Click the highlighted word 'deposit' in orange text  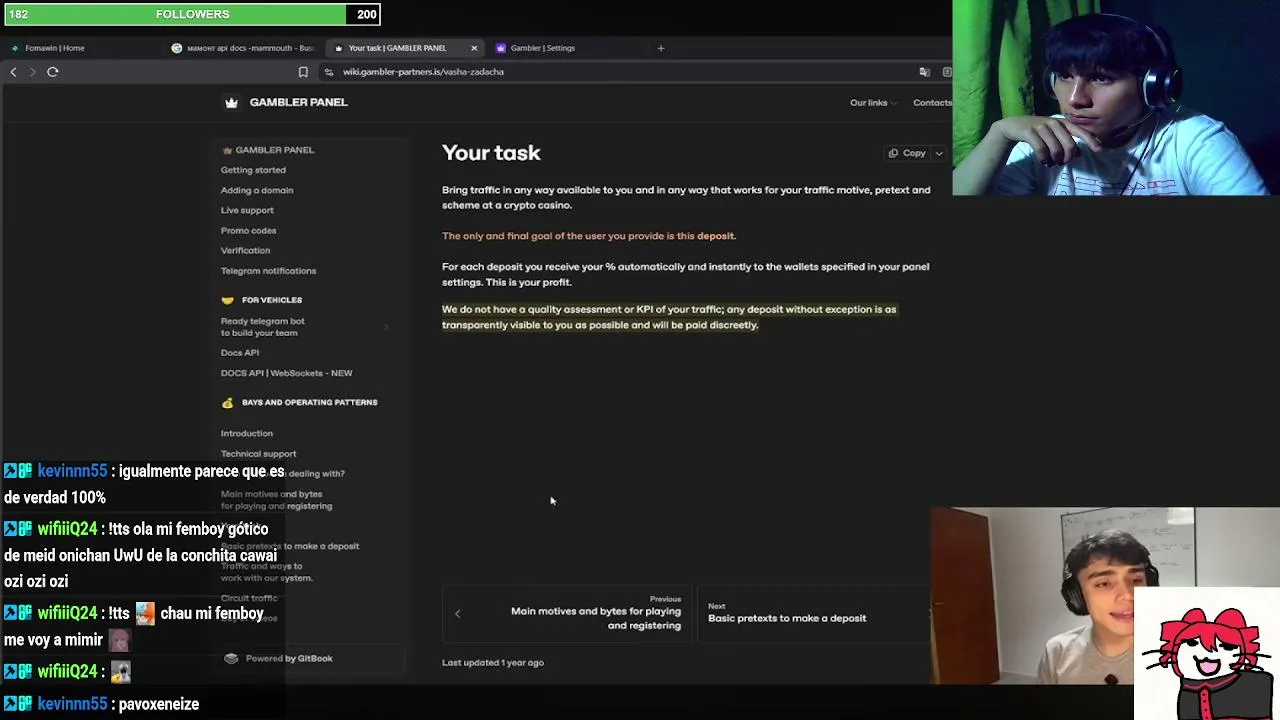[x=716, y=236]
